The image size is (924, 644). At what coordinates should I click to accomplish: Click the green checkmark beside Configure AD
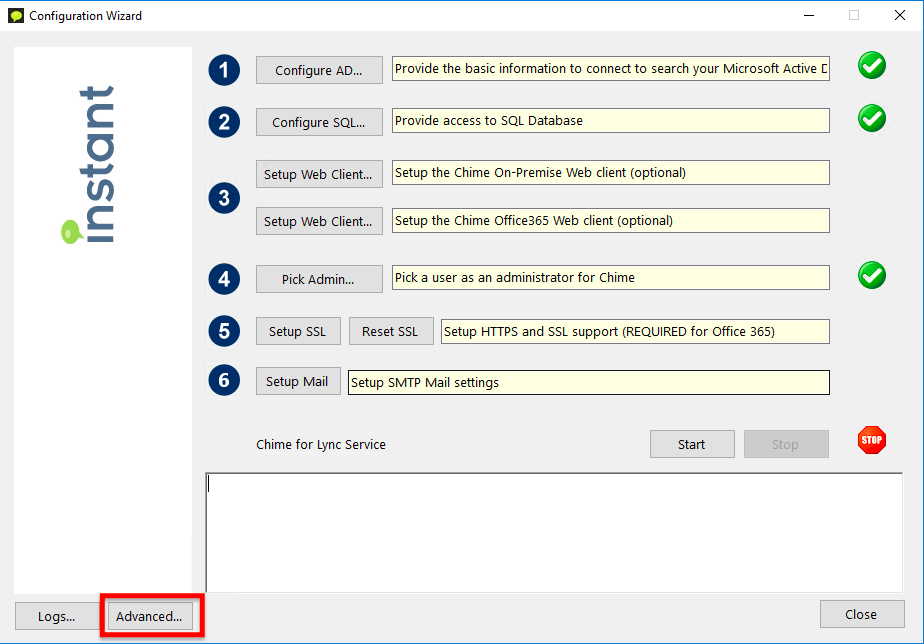[872, 65]
